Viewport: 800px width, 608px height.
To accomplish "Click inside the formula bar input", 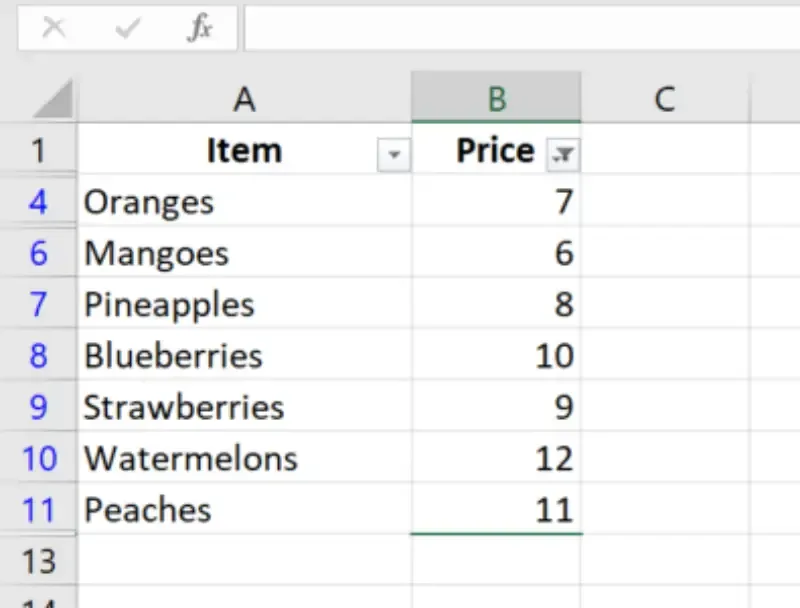I will pos(520,28).
